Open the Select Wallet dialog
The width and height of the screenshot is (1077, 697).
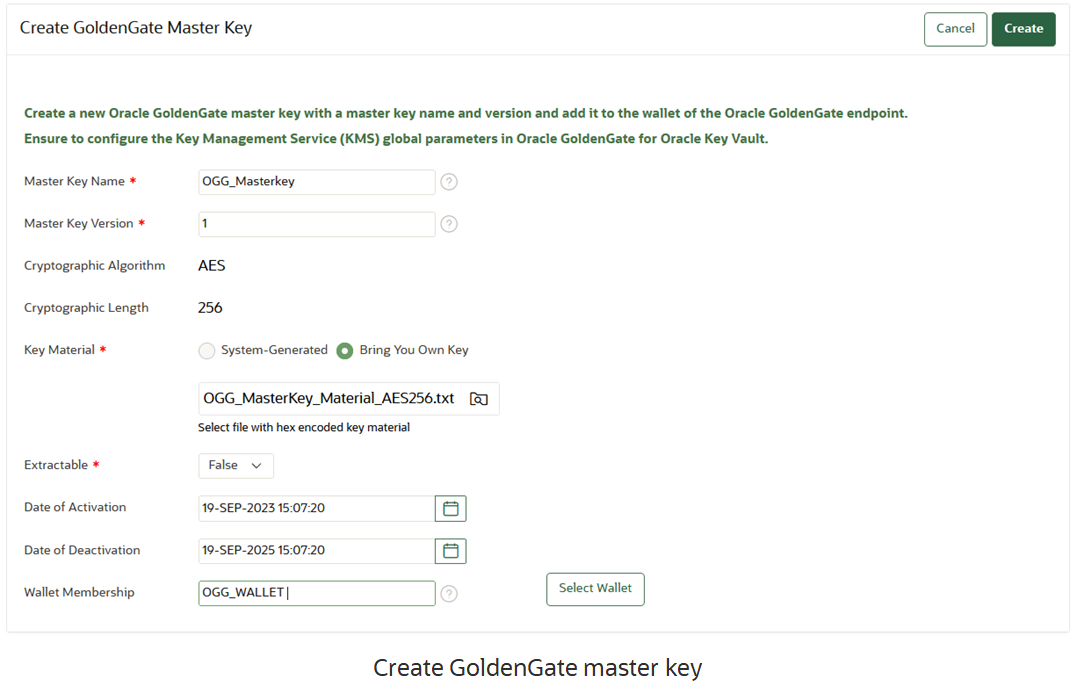pyautogui.click(x=595, y=589)
